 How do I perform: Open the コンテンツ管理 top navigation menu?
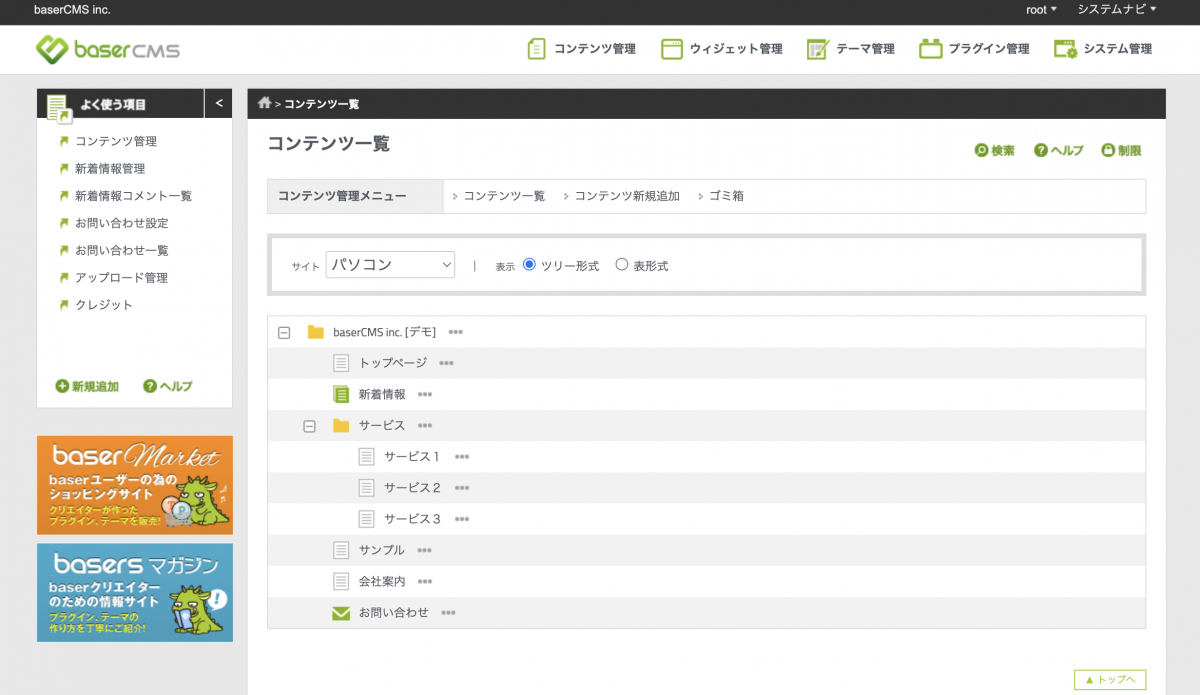tap(582, 49)
